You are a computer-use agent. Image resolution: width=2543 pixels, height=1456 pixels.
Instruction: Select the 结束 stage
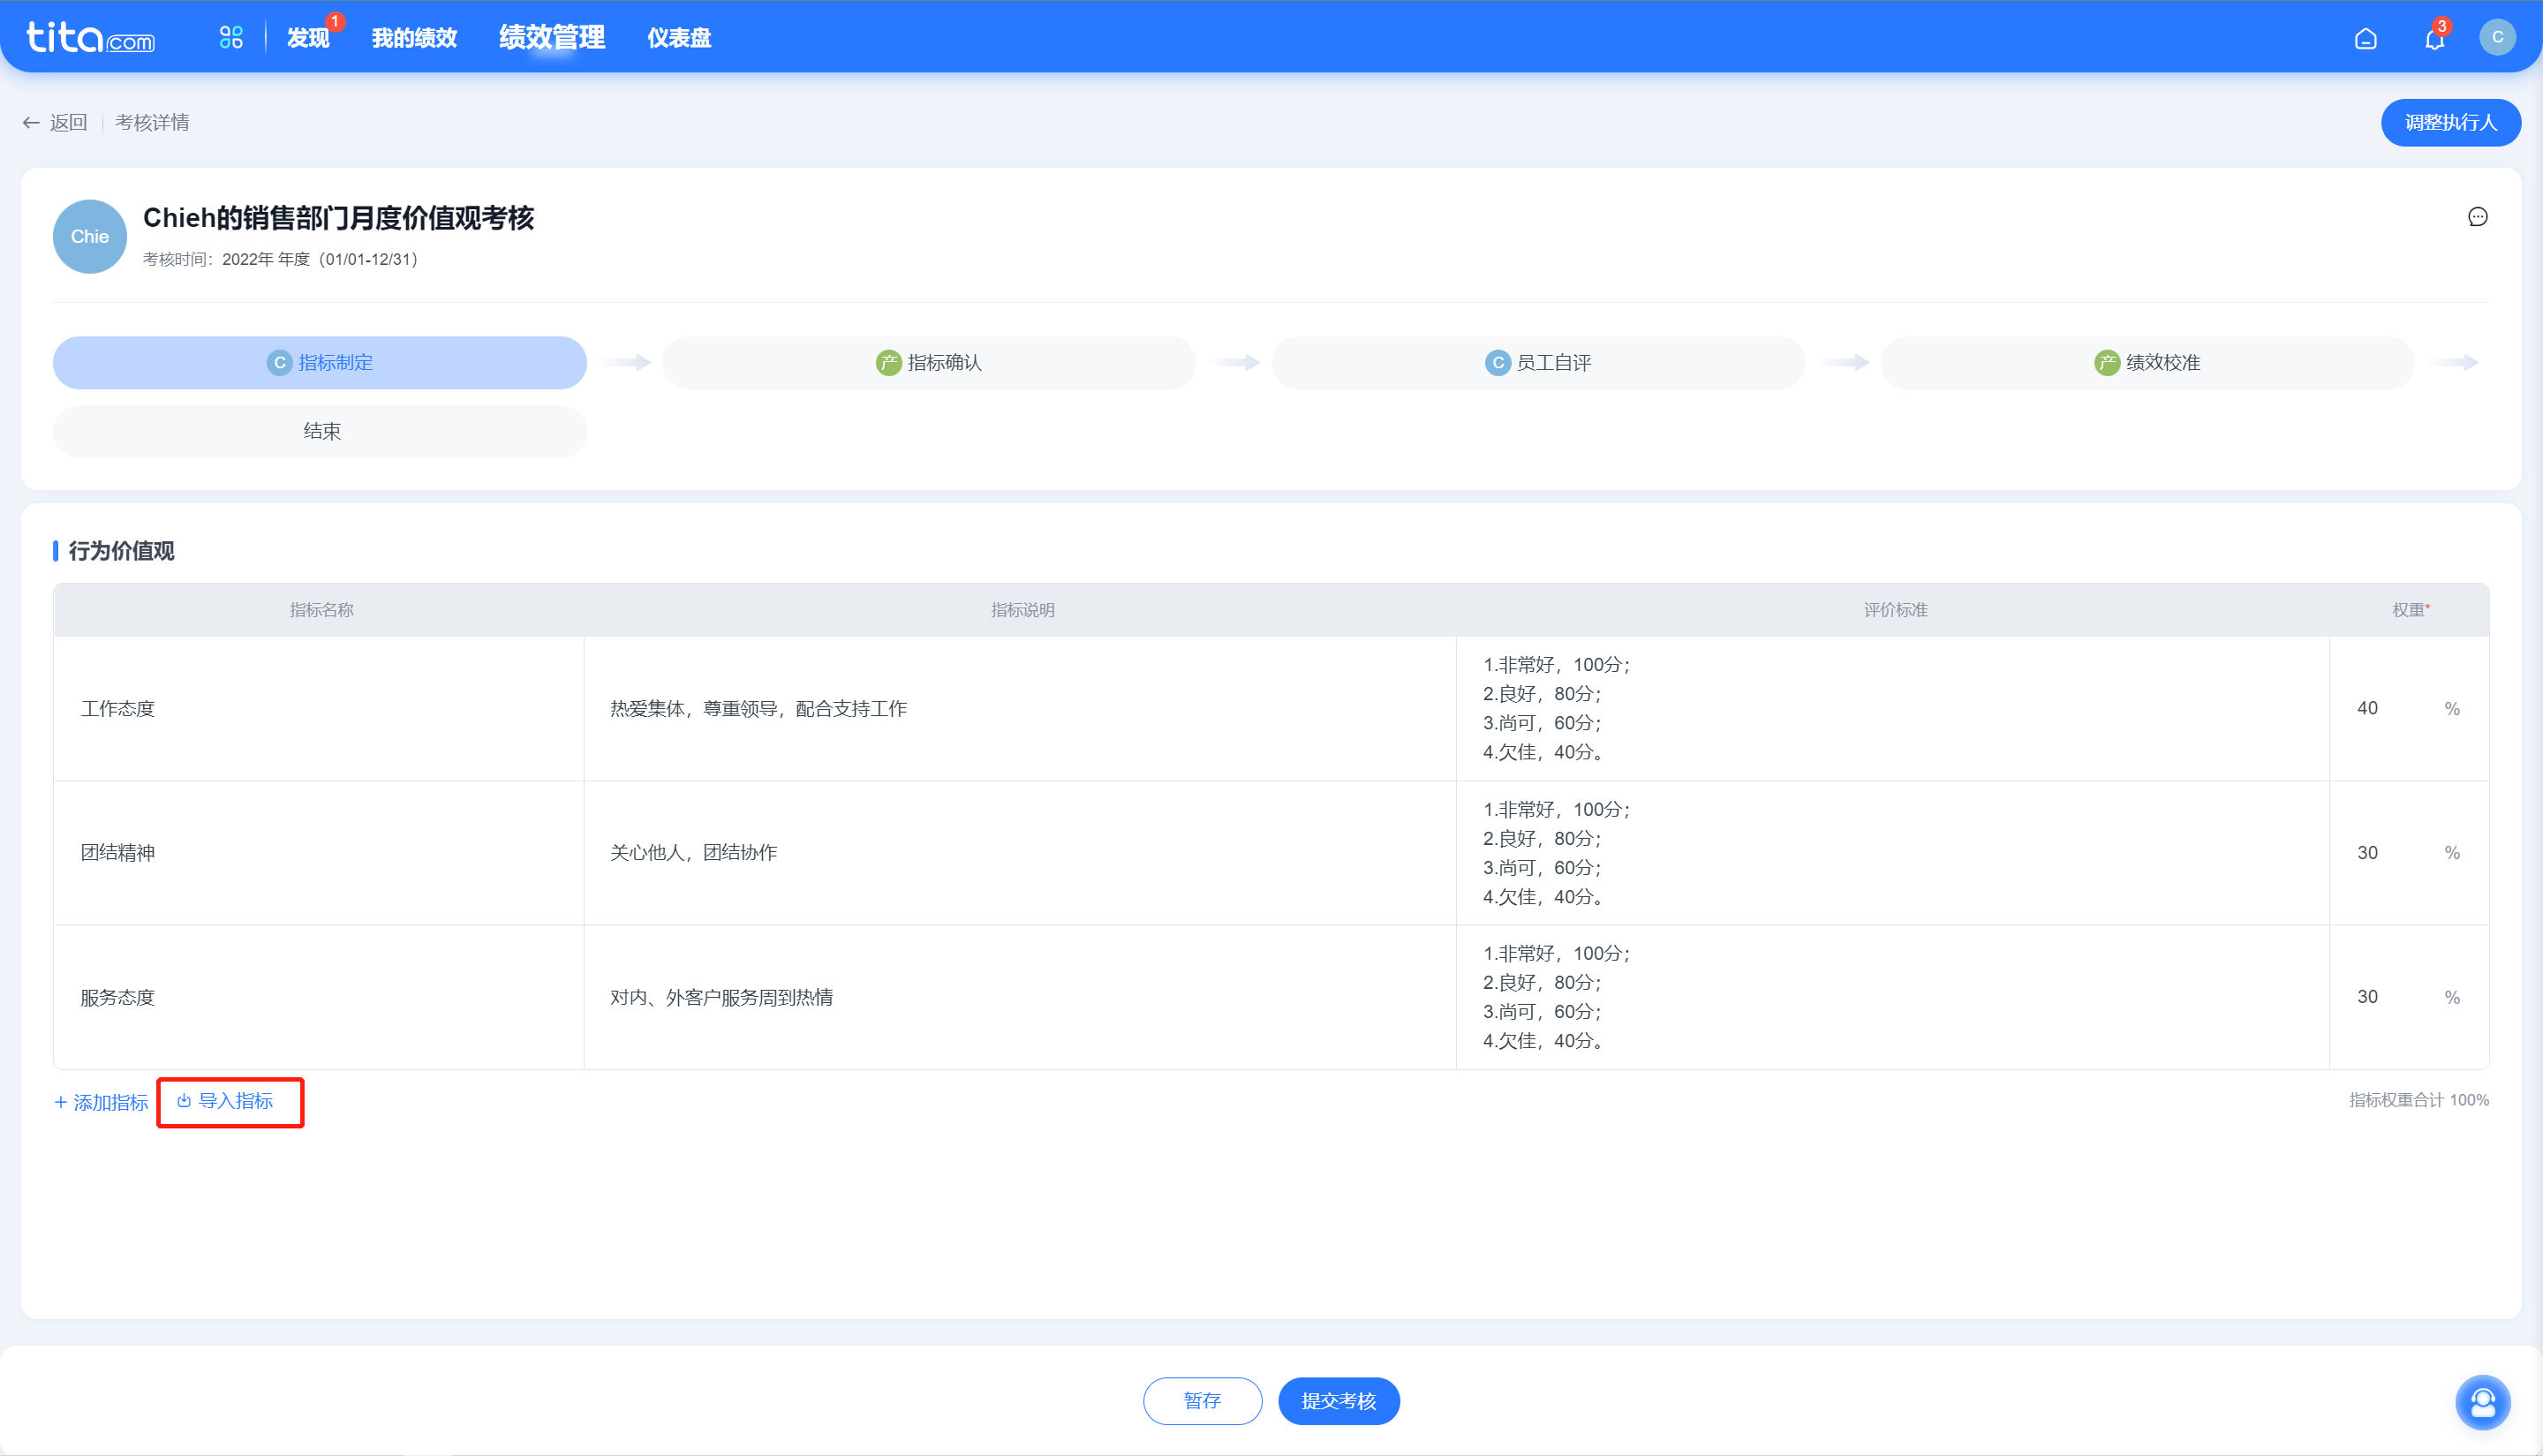(320, 431)
